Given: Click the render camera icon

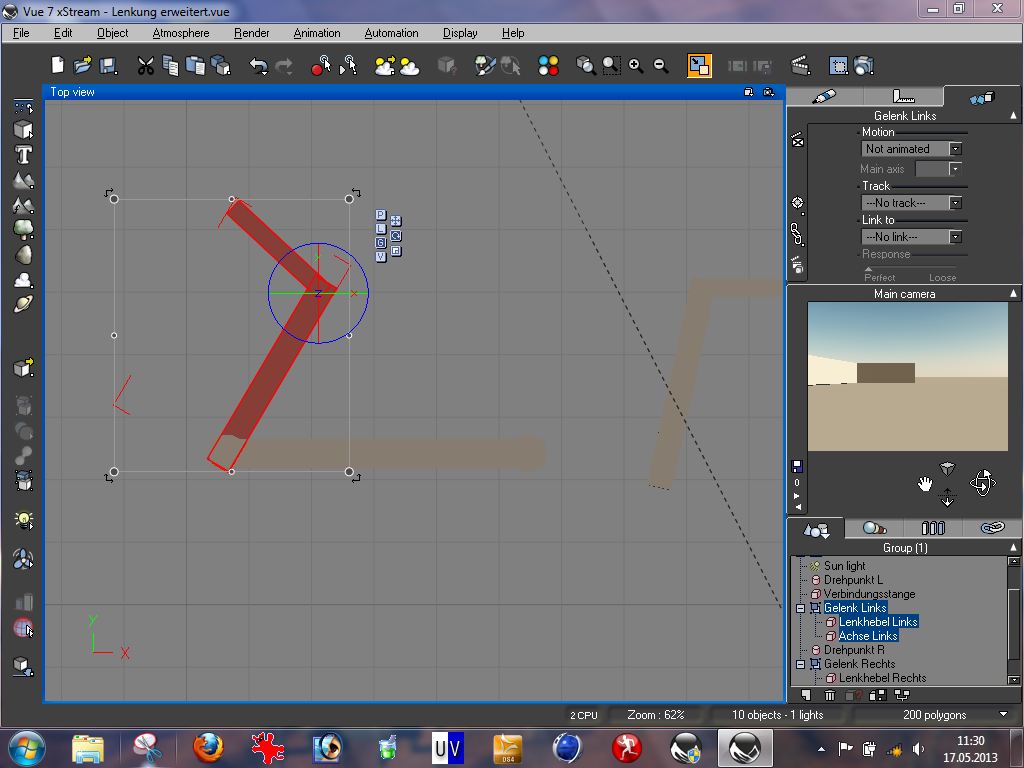Looking at the screenshot, I should (x=863, y=65).
